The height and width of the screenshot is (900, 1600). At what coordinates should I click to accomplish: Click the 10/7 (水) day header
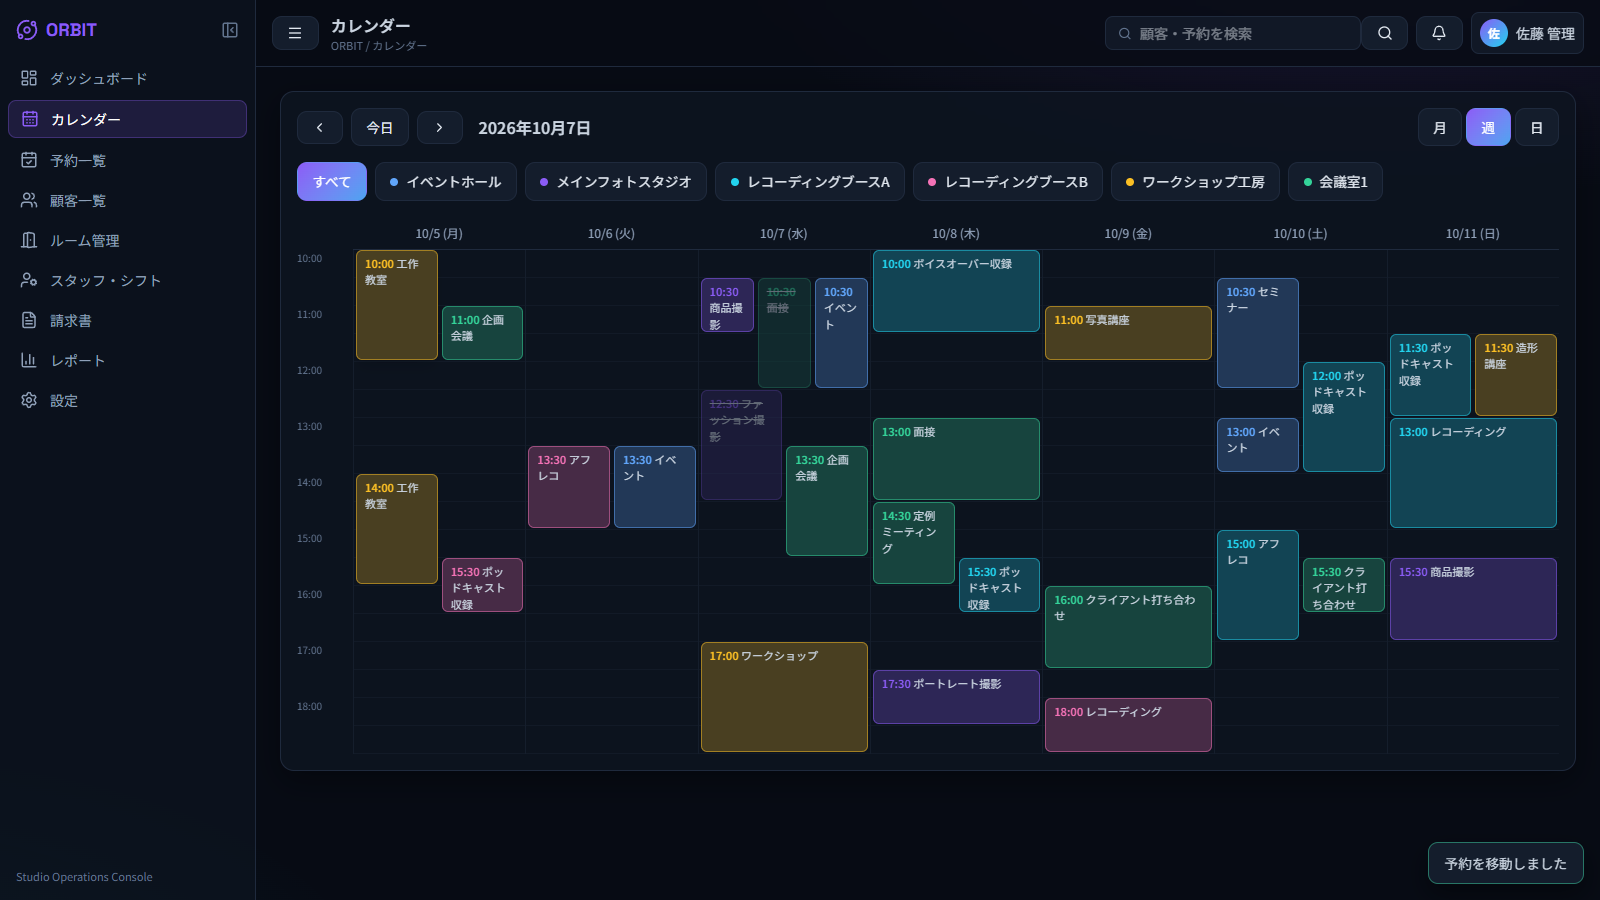coord(784,234)
